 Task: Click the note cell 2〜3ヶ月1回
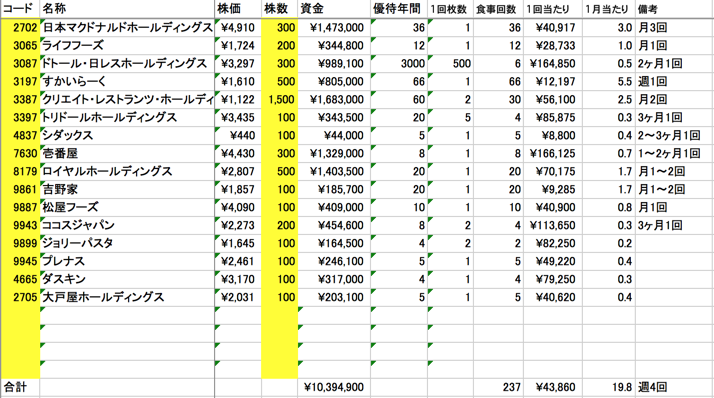[674, 136]
